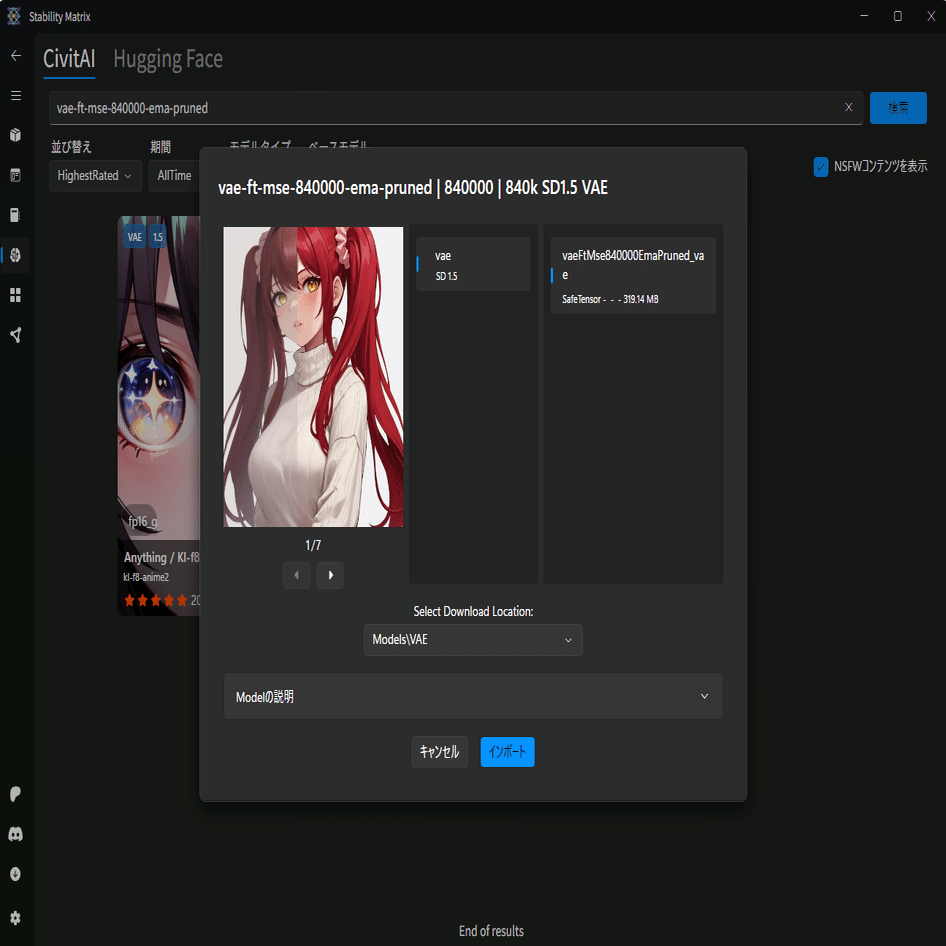Click the cancel button in dialog
The image size is (946, 946).
439,752
